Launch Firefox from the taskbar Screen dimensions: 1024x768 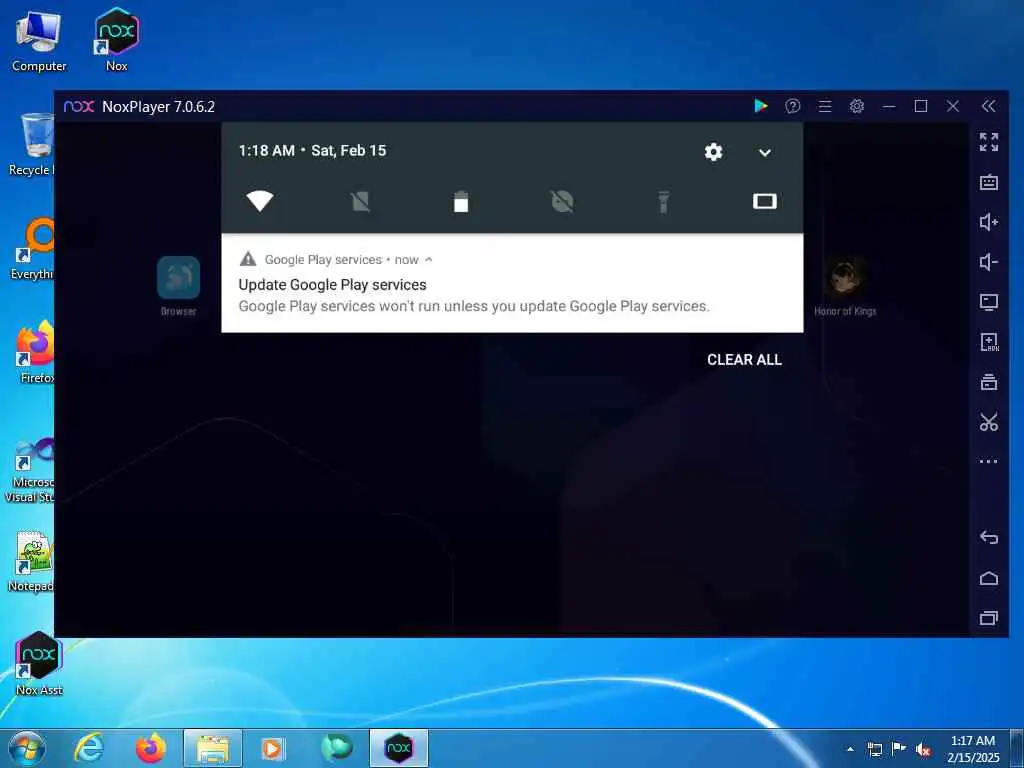click(x=151, y=748)
